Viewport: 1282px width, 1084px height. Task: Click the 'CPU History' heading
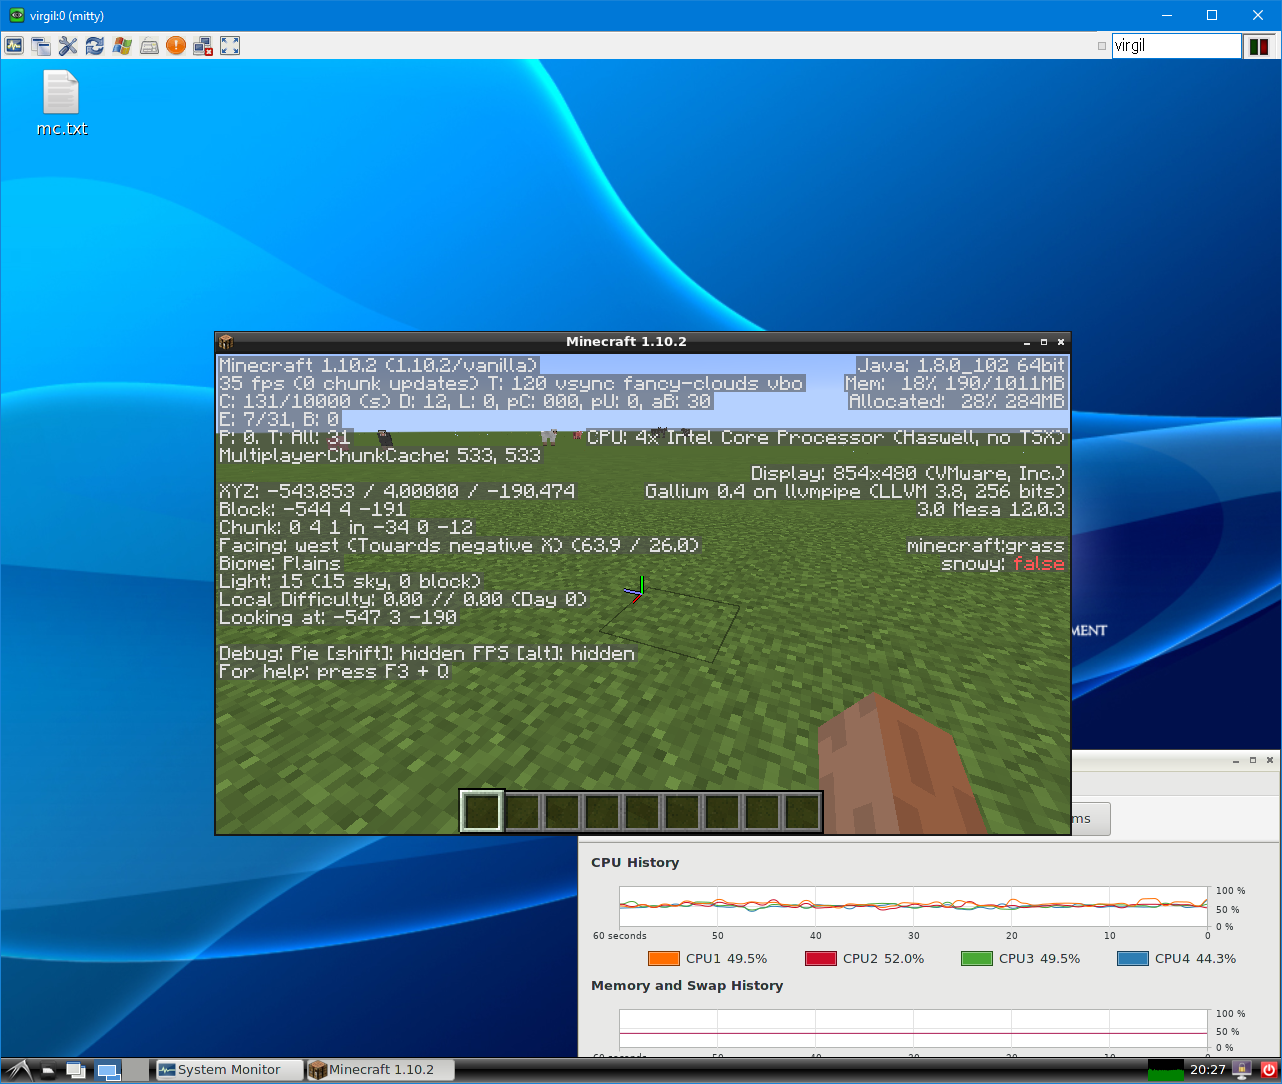pyautogui.click(x=635, y=862)
